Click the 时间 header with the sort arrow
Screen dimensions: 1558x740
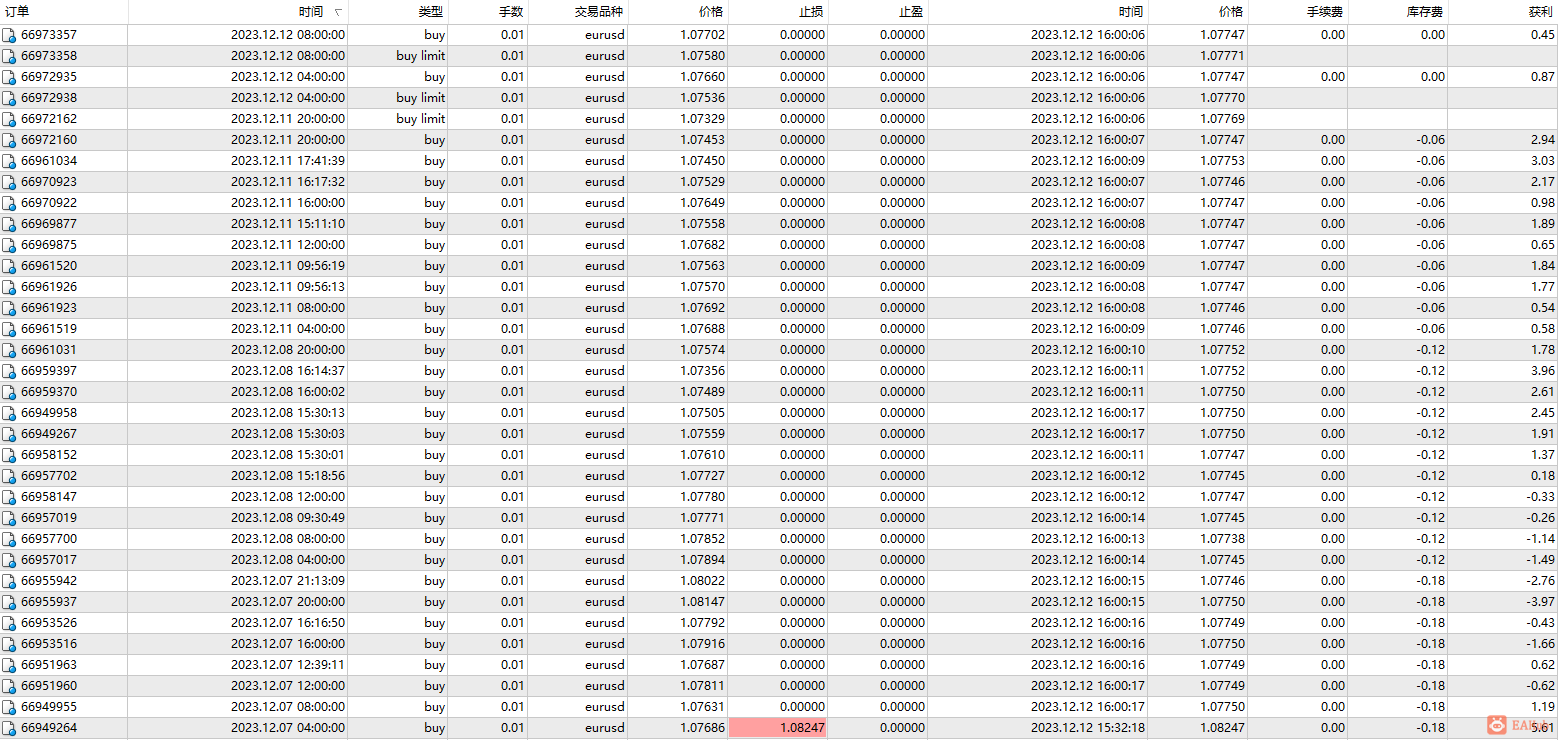pyautogui.click(x=238, y=12)
